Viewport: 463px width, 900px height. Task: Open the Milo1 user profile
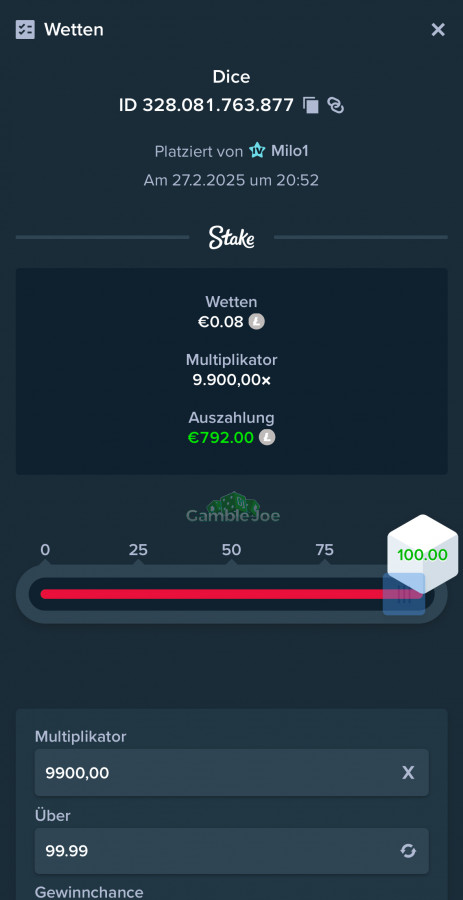290,151
